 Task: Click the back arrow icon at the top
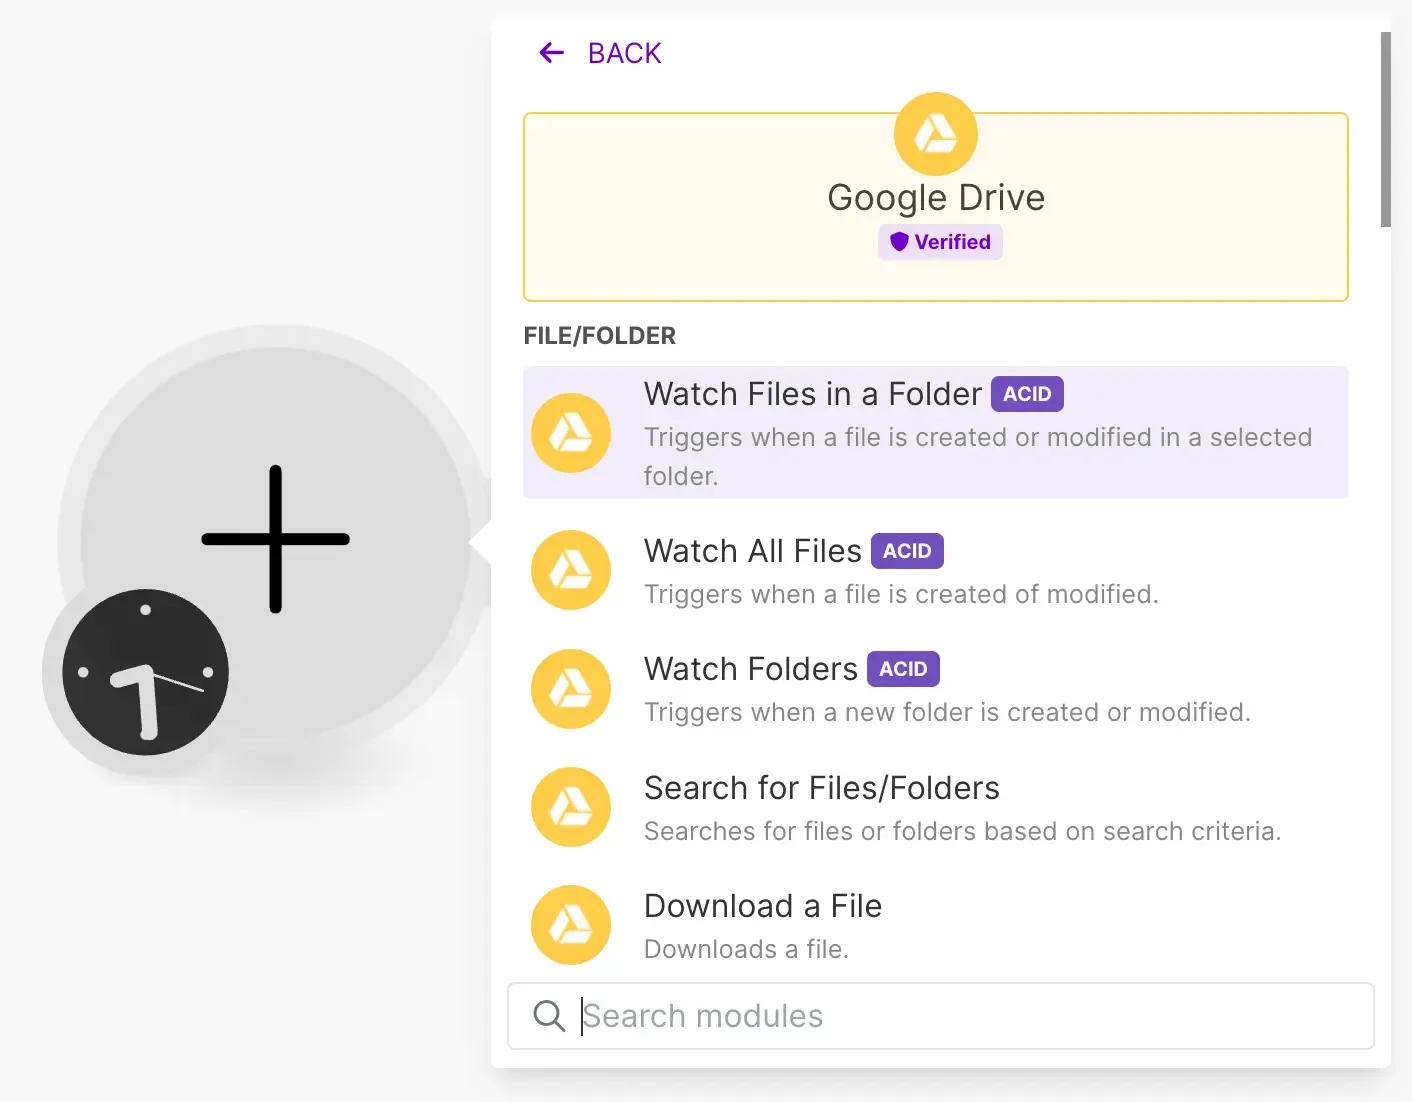[x=551, y=52]
